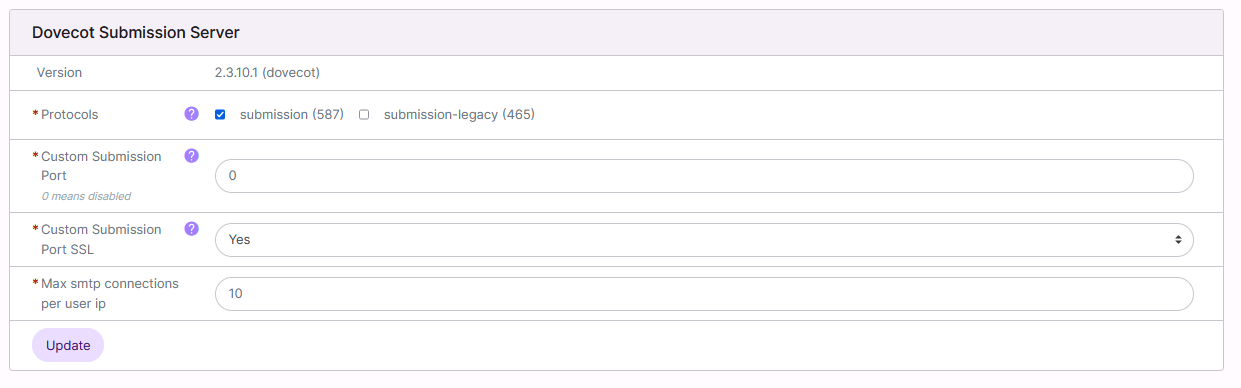Enable the submission-legacy (465) checkbox
1241x388 pixels.
364,115
